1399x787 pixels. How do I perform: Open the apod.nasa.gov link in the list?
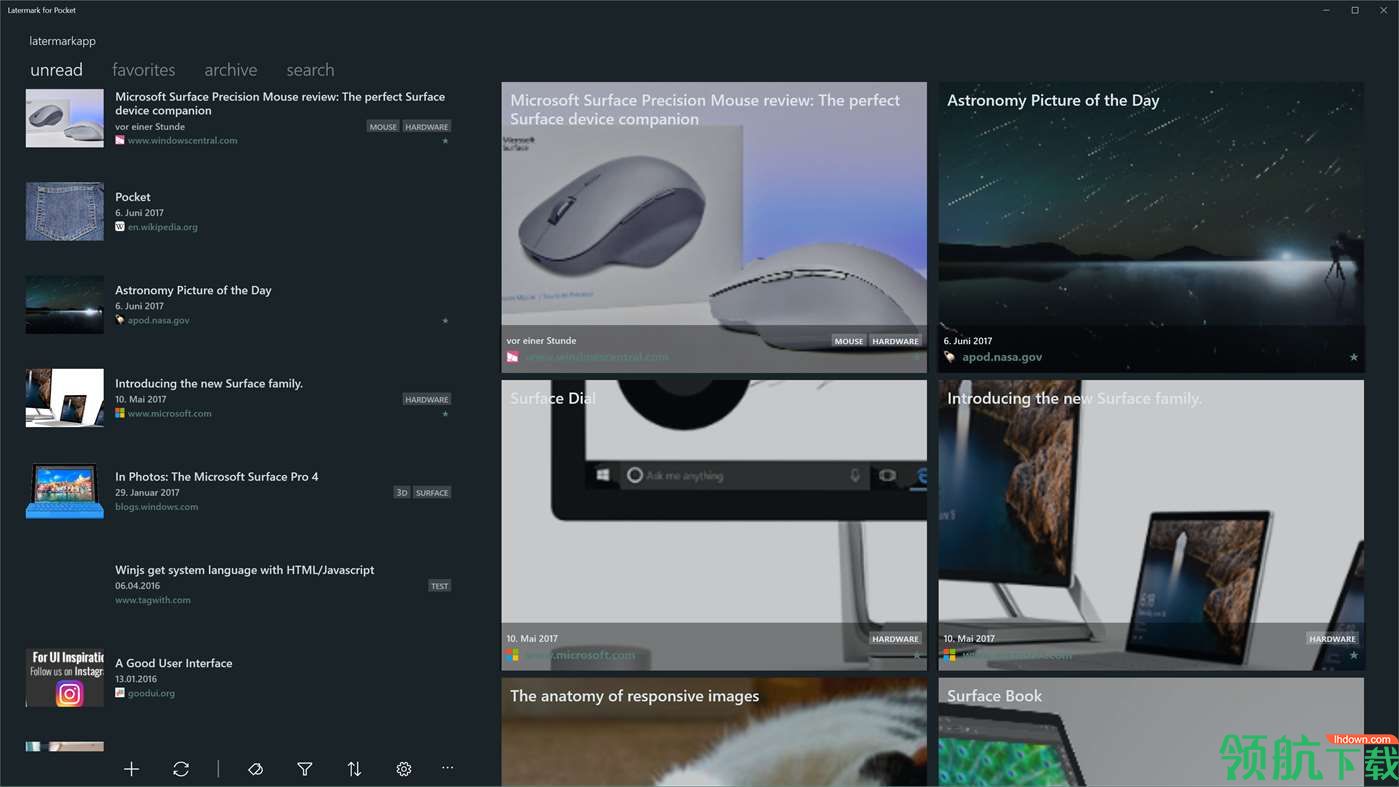(159, 320)
